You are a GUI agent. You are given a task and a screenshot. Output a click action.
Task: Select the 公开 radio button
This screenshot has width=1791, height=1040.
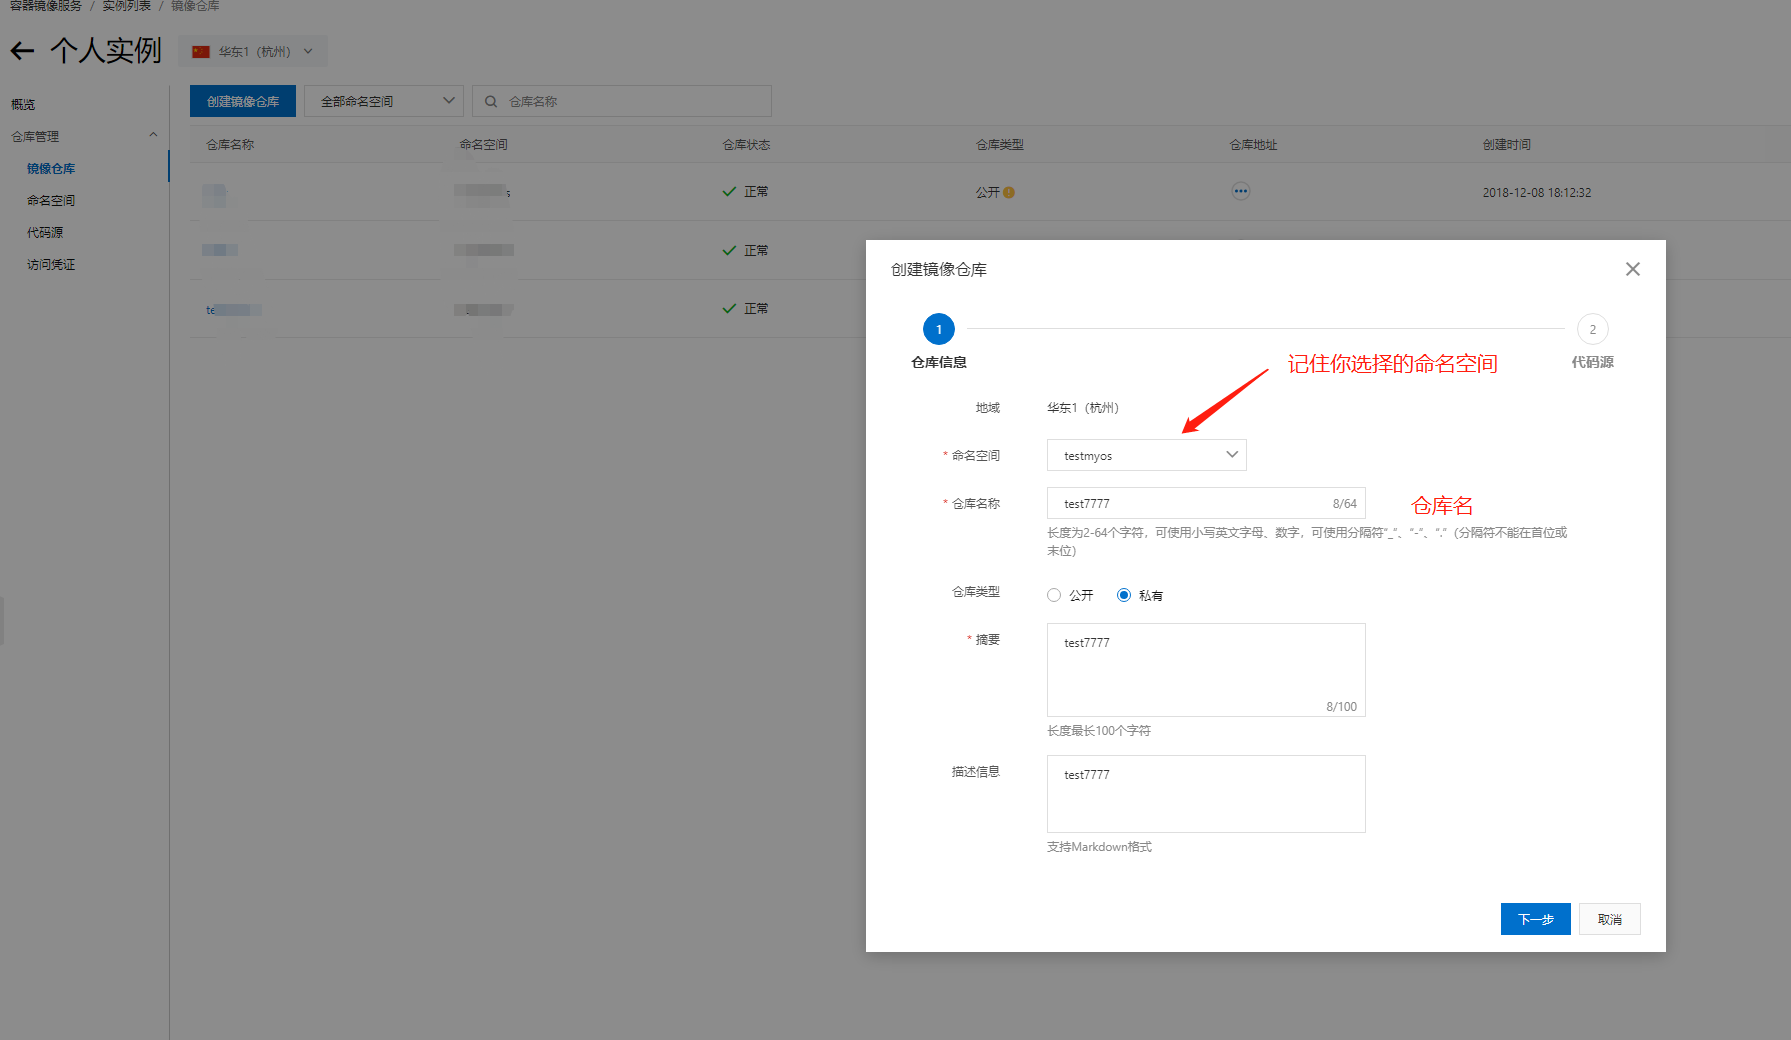point(1054,595)
